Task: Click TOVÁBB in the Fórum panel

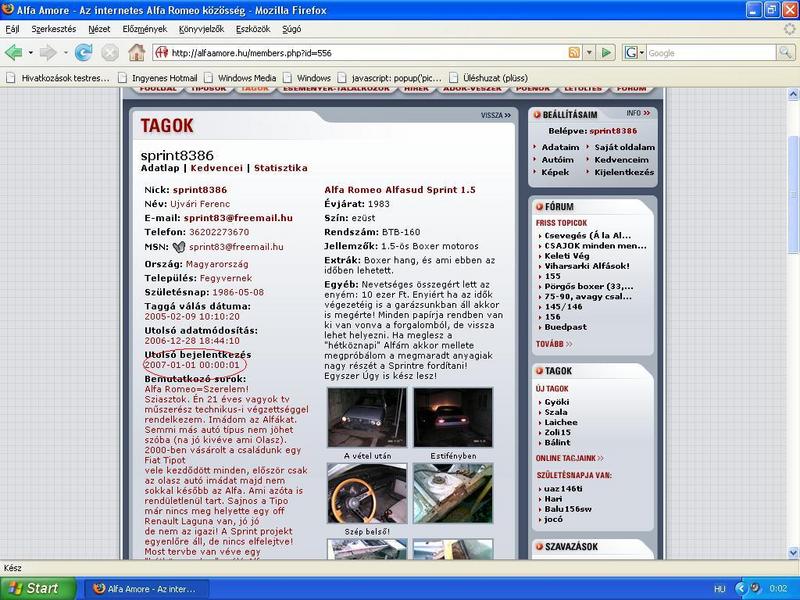Action: pyautogui.click(x=554, y=344)
